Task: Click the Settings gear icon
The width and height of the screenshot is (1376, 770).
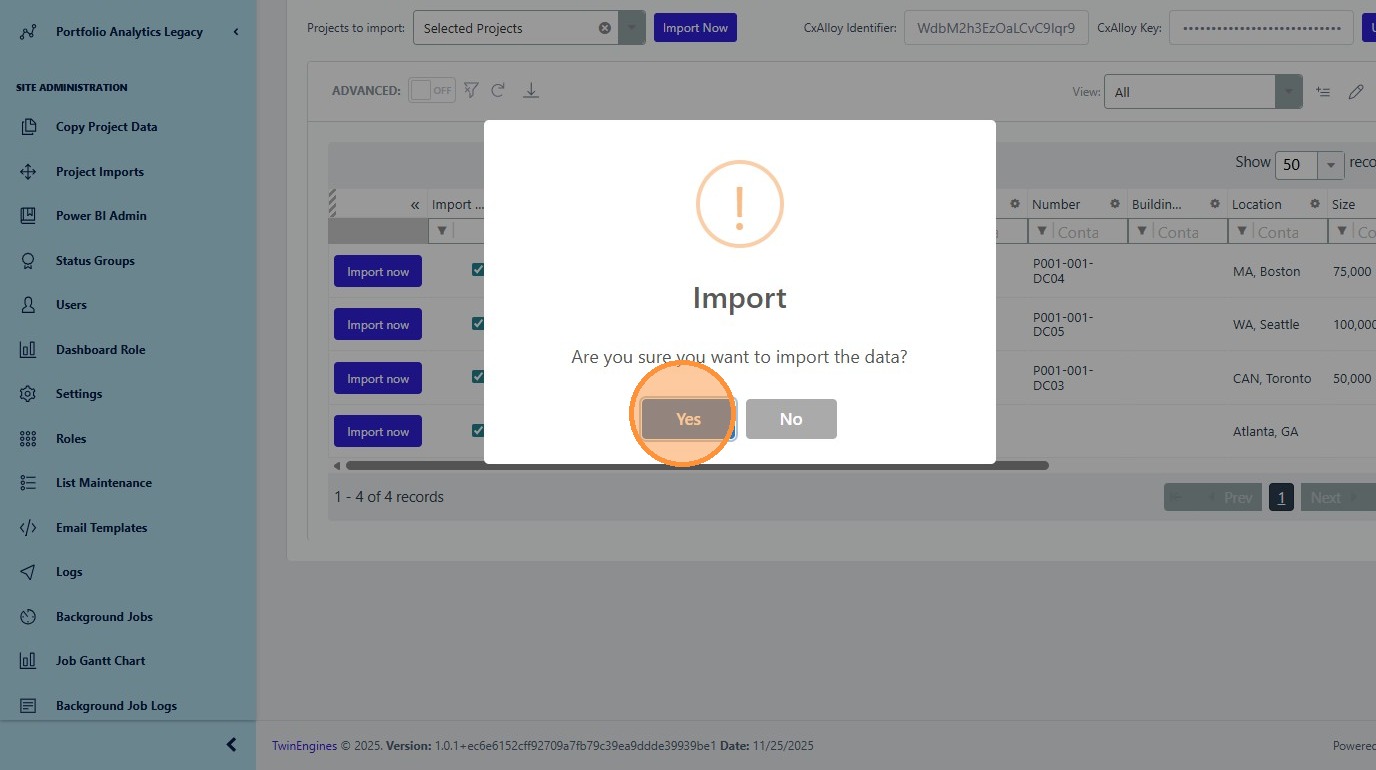Action: point(28,394)
